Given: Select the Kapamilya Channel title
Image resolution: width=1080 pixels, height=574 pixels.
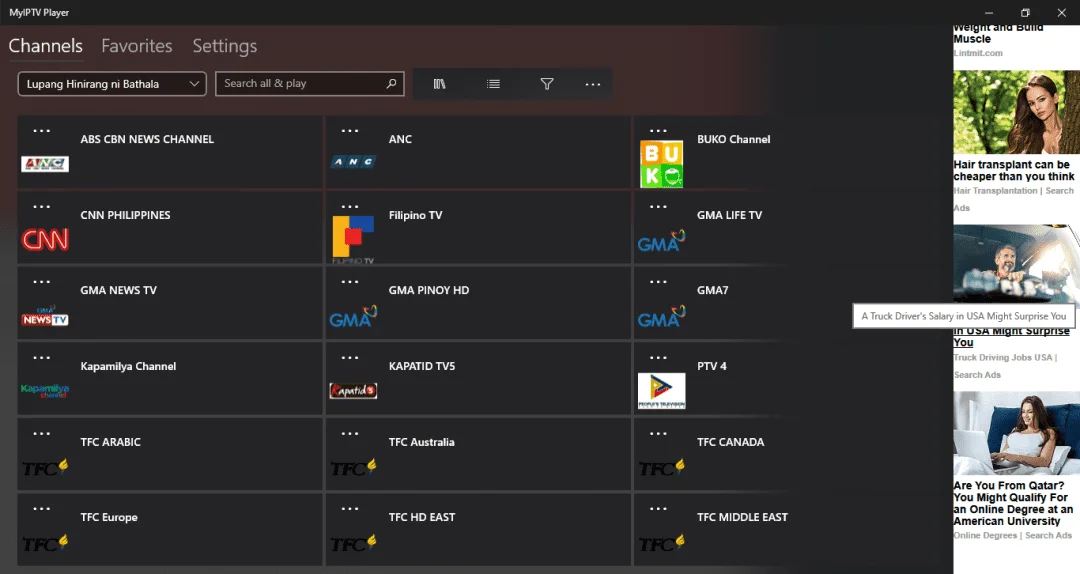Looking at the screenshot, I should point(128,366).
